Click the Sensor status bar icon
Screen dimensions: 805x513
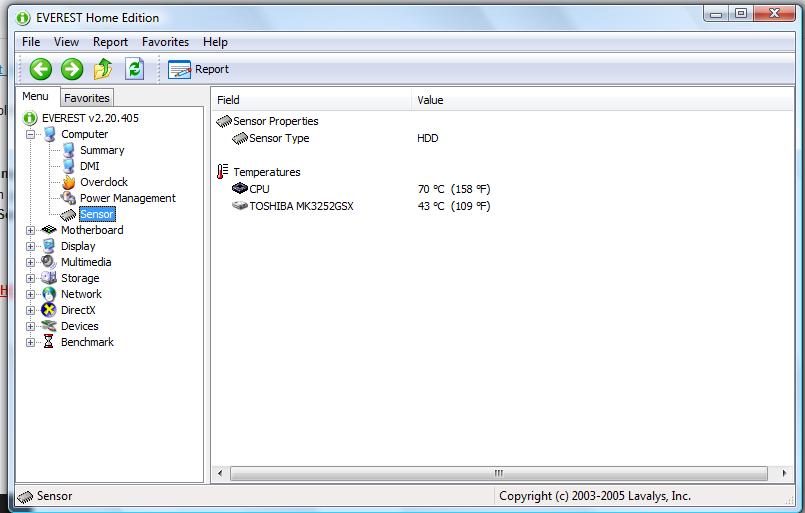click(25, 497)
